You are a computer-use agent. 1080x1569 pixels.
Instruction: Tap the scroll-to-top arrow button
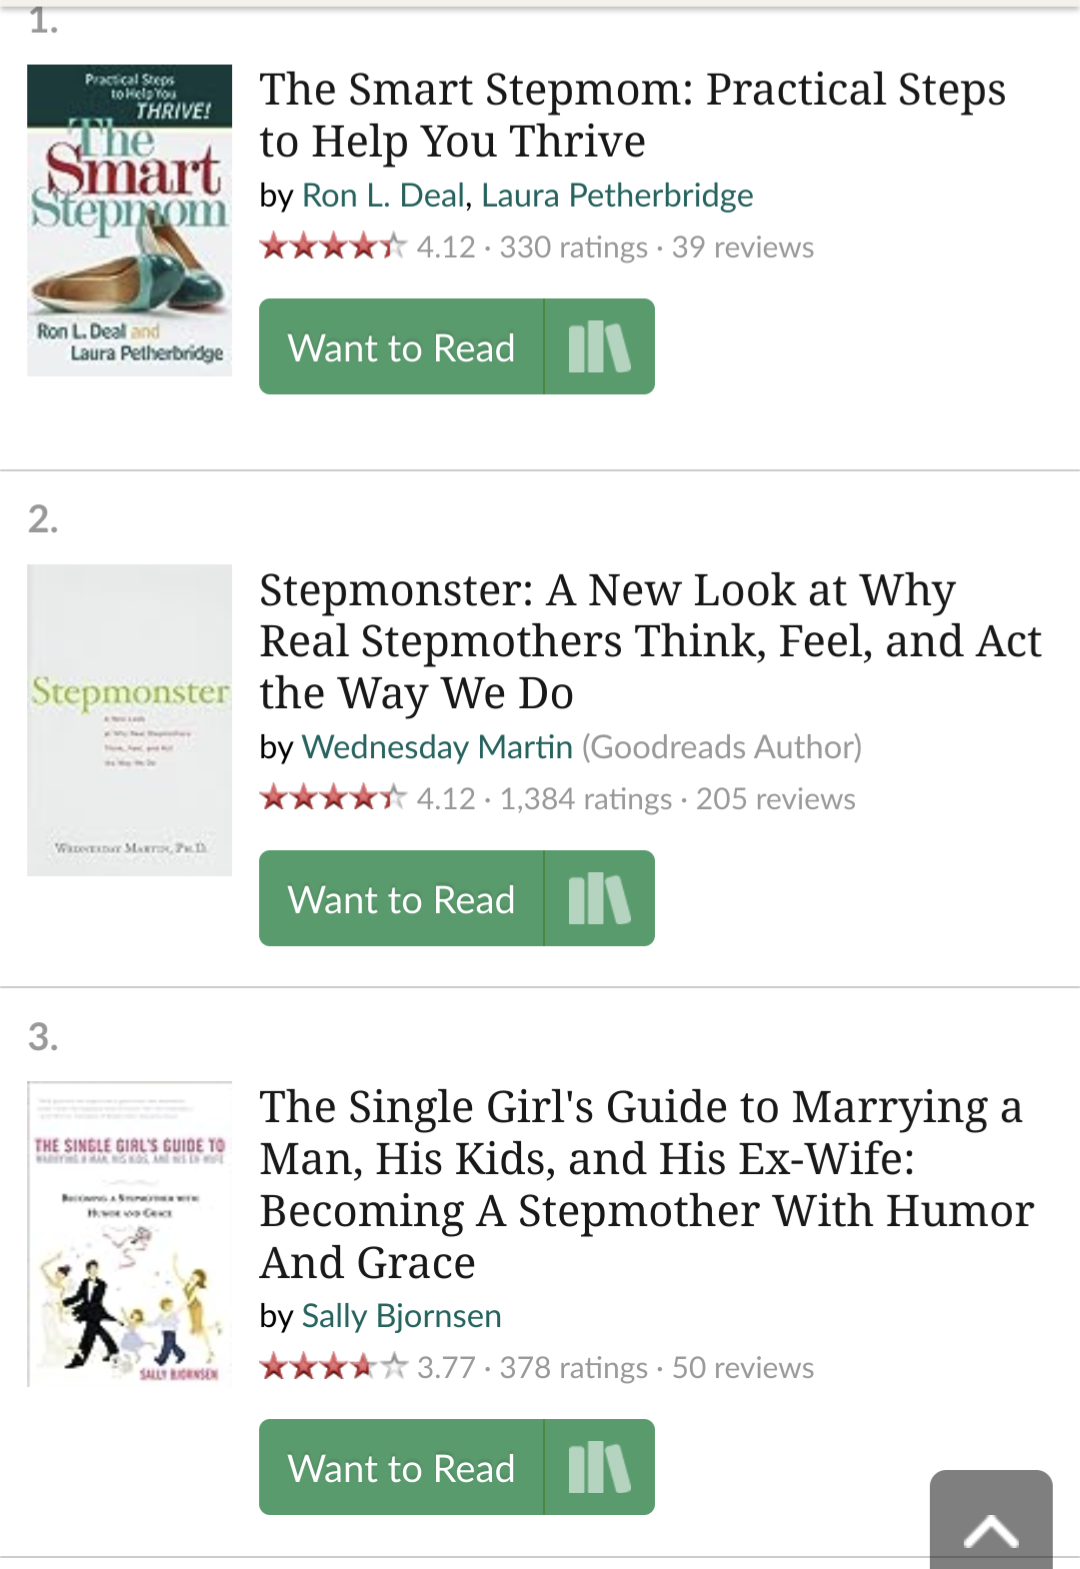pos(990,1524)
